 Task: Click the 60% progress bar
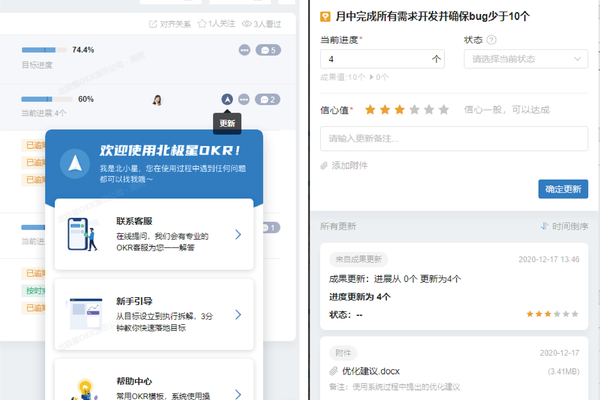[x=47, y=100]
